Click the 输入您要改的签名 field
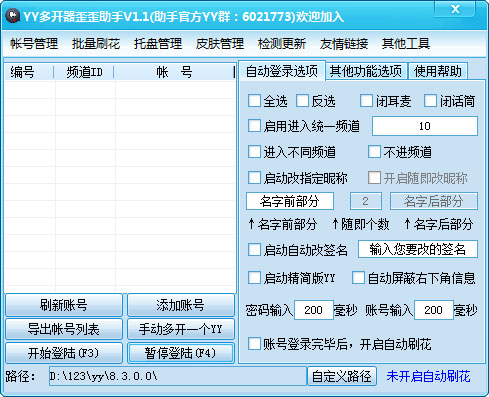The width and height of the screenshot is (489, 397). [418, 249]
